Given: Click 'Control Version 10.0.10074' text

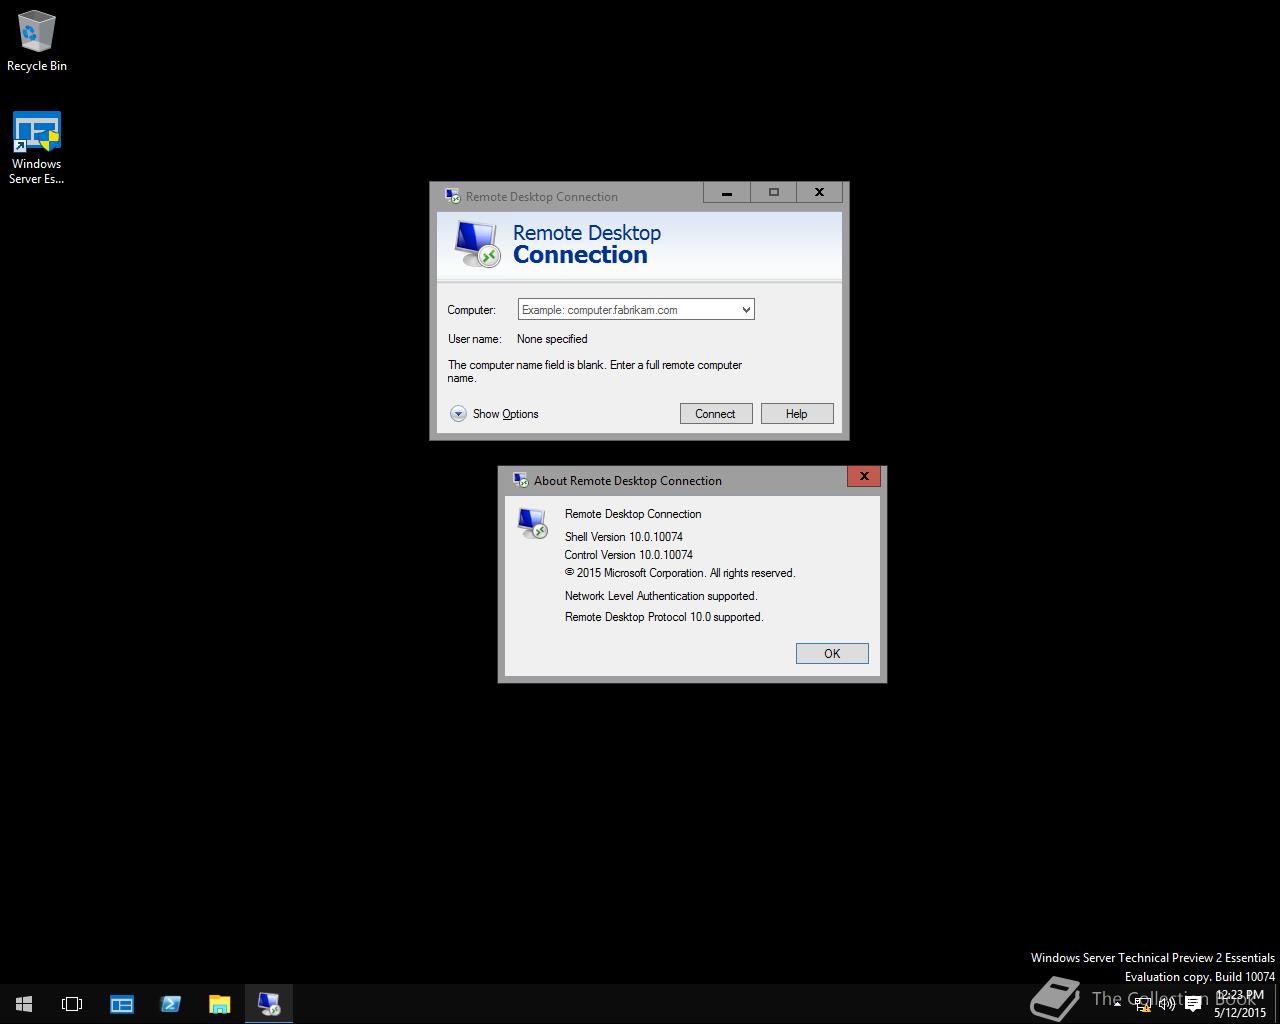Looking at the screenshot, I should tap(629, 555).
